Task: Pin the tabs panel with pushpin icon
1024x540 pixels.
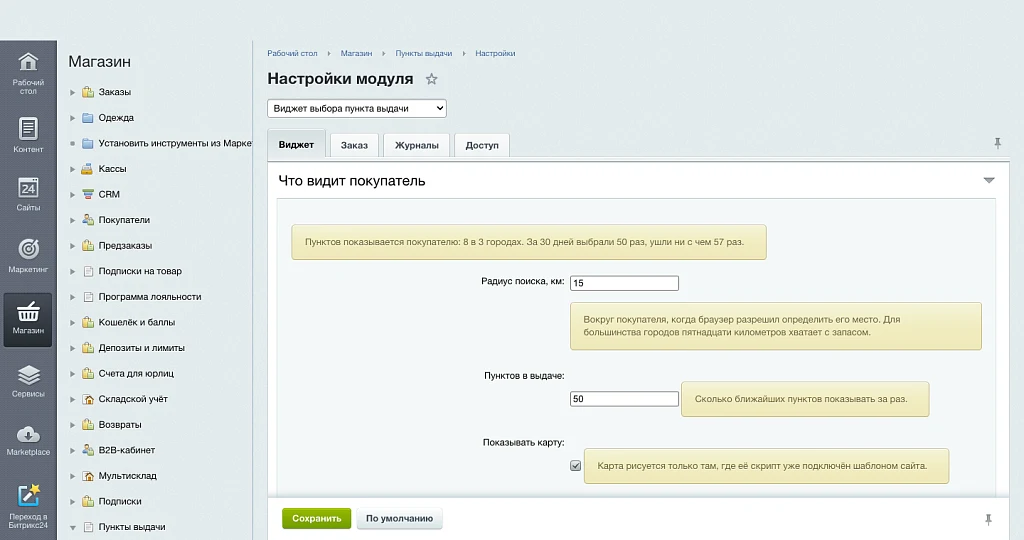Action: [997, 143]
